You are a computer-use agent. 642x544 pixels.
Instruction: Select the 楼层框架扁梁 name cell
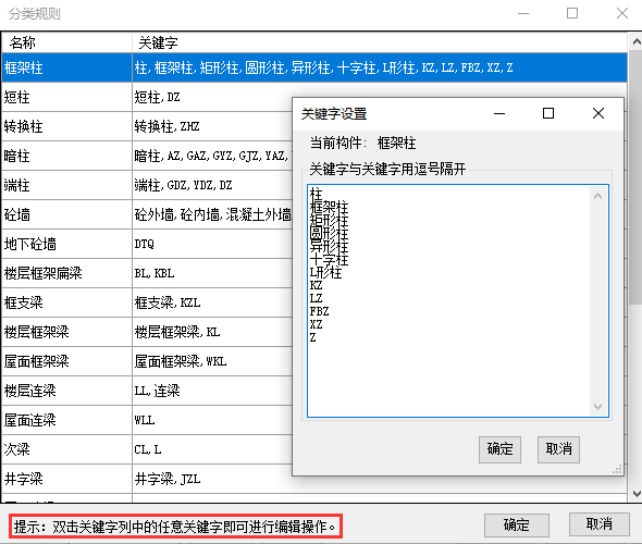67,273
